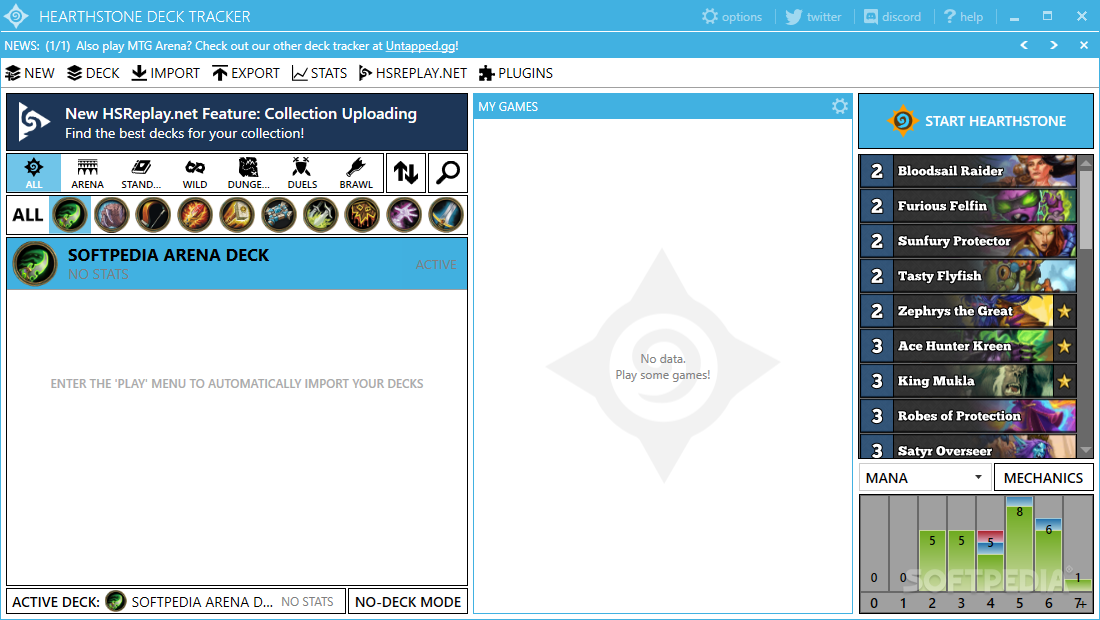The image size is (1100, 620).
Task: Show ALL deck types tab
Action: (34, 173)
